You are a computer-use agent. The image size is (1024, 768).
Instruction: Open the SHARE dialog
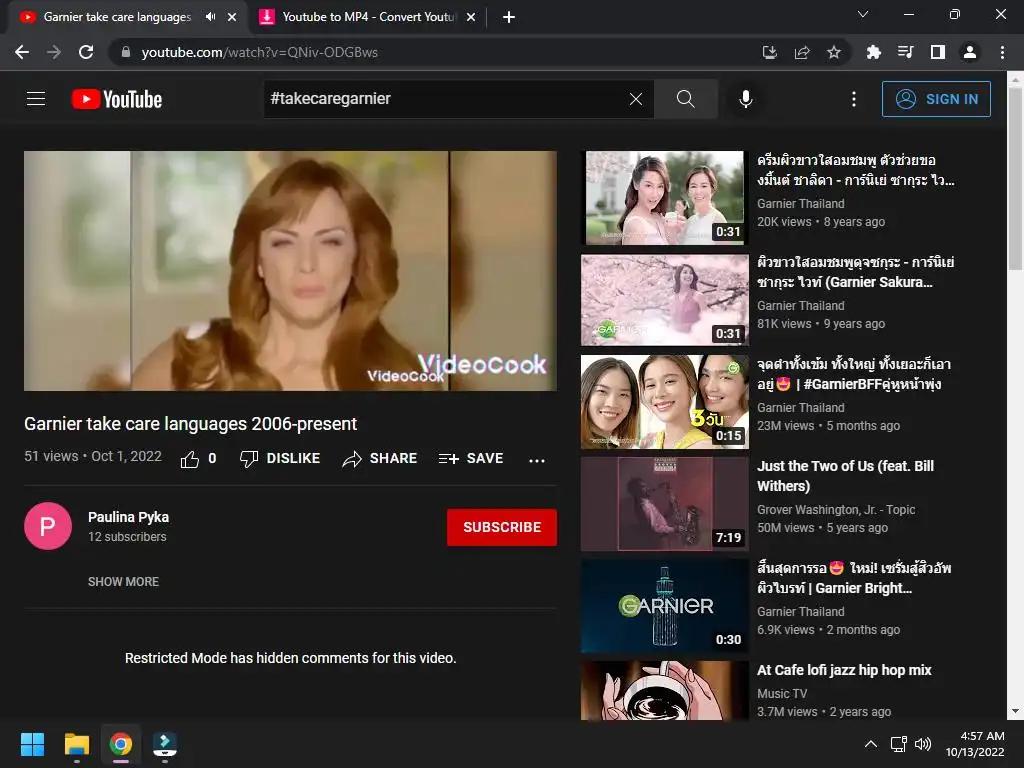379,458
